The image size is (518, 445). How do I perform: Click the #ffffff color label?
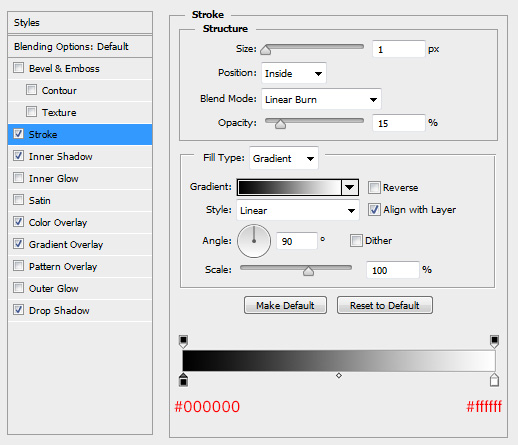pos(484,407)
